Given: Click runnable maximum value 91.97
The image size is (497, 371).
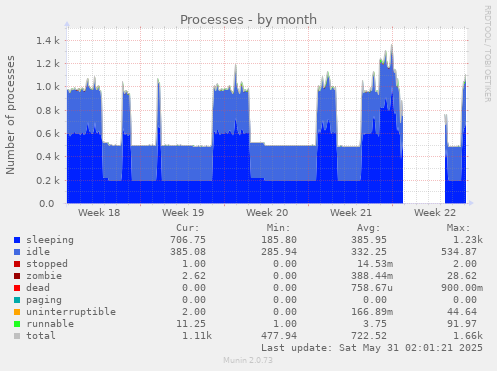Looking at the screenshot, I should click(x=462, y=324).
